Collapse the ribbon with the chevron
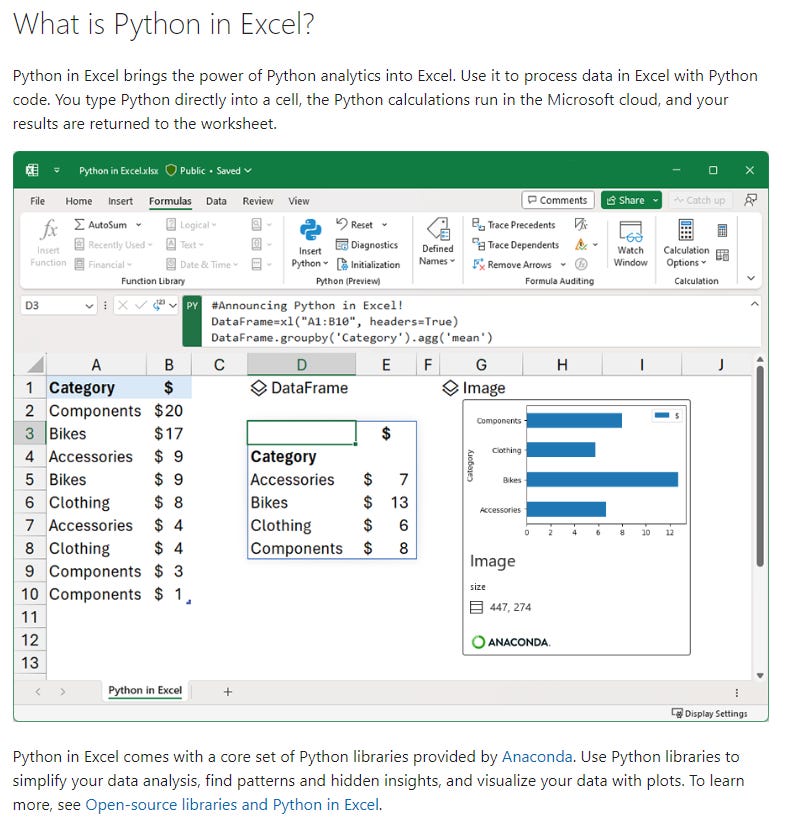The height and width of the screenshot is (828, 792). 751,278
